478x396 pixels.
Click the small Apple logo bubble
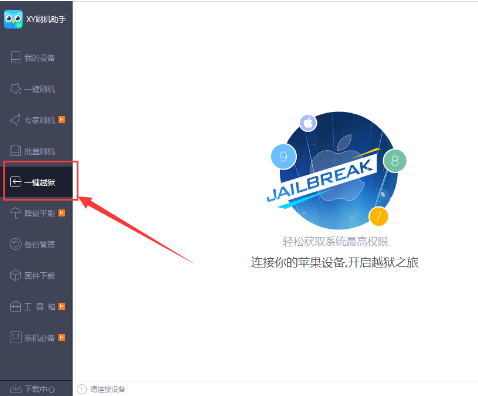point(308,123)
